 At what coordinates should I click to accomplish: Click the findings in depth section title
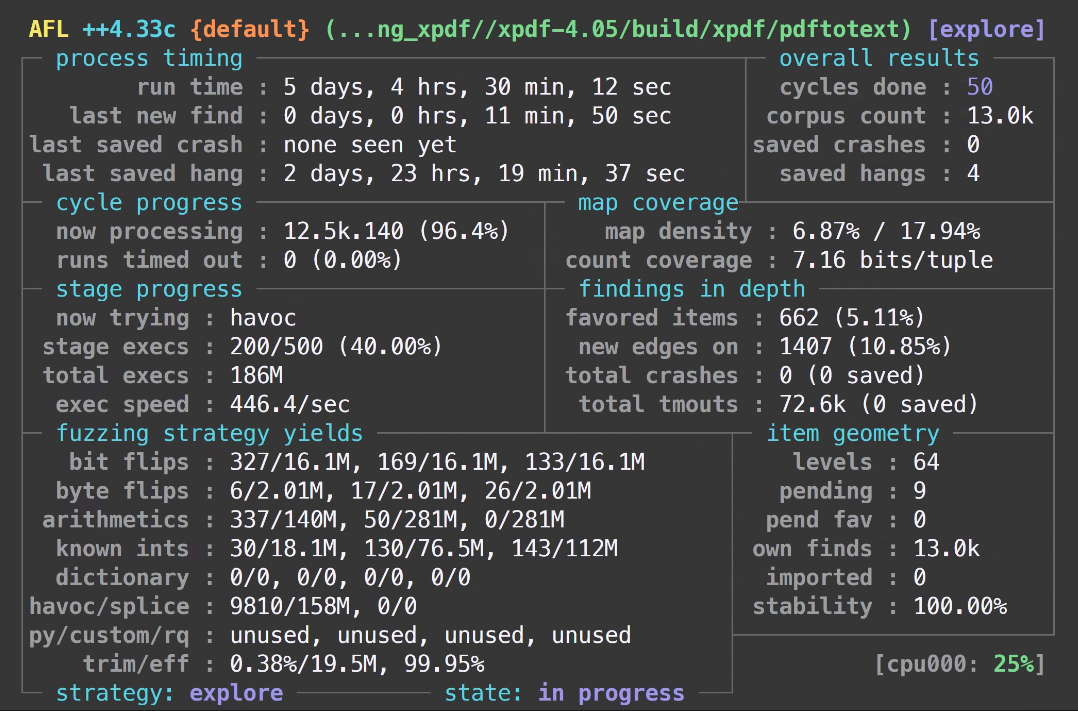[x=692, y=289]
